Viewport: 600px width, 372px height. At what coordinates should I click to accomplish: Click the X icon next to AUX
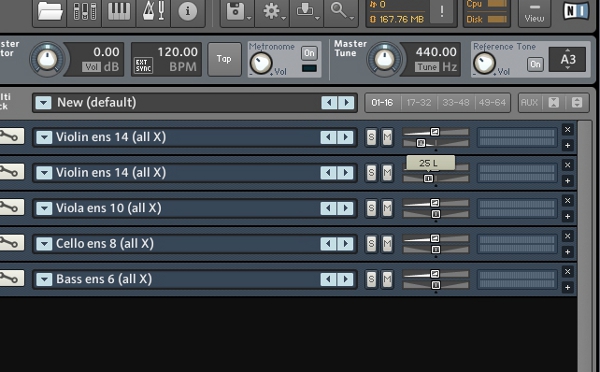(x=554, y=103)
